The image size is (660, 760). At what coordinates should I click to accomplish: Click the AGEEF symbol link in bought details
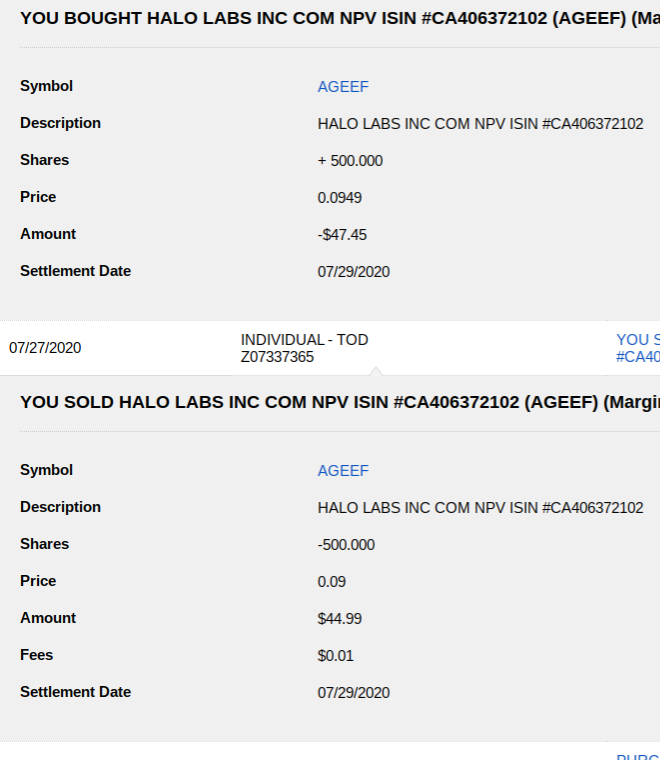point(343,87)
